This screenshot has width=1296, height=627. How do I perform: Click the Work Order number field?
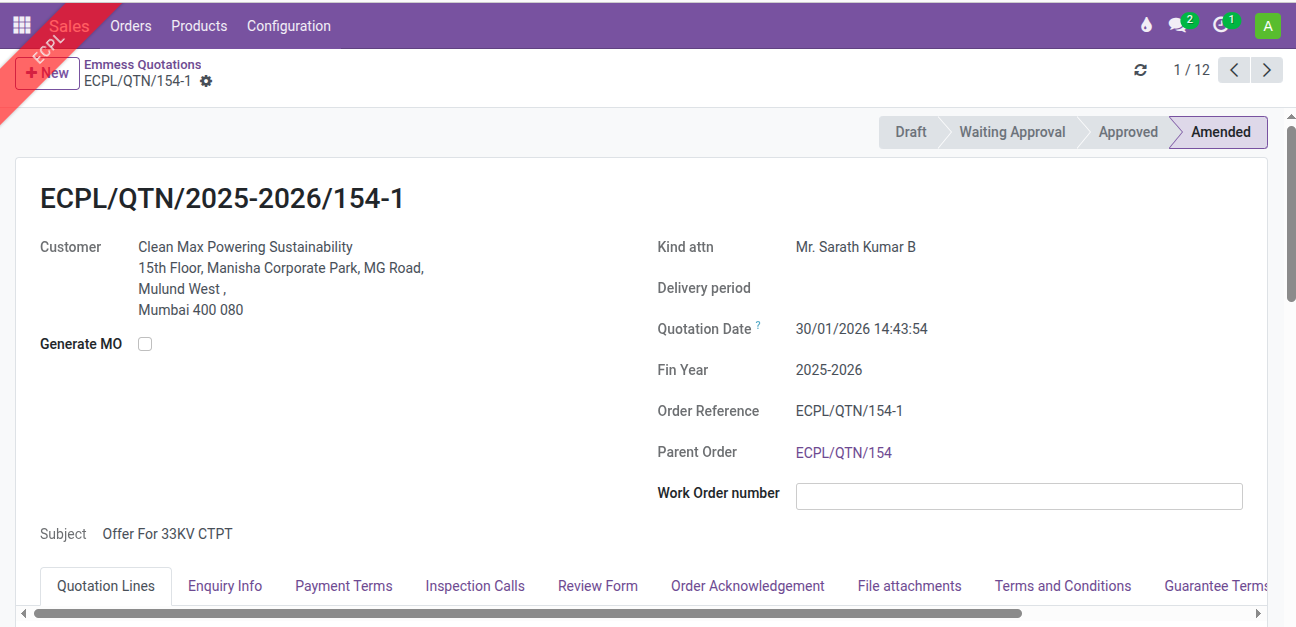pos(1018,496)
